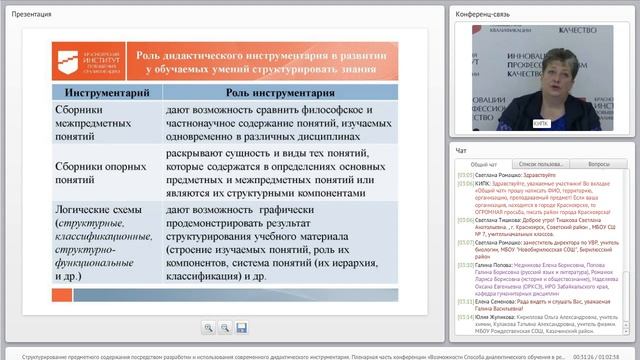The height and width of the screenshot is (360, 640).
Task: Click the elapsed time counter in bottom bar
Action: pos(596,357)
